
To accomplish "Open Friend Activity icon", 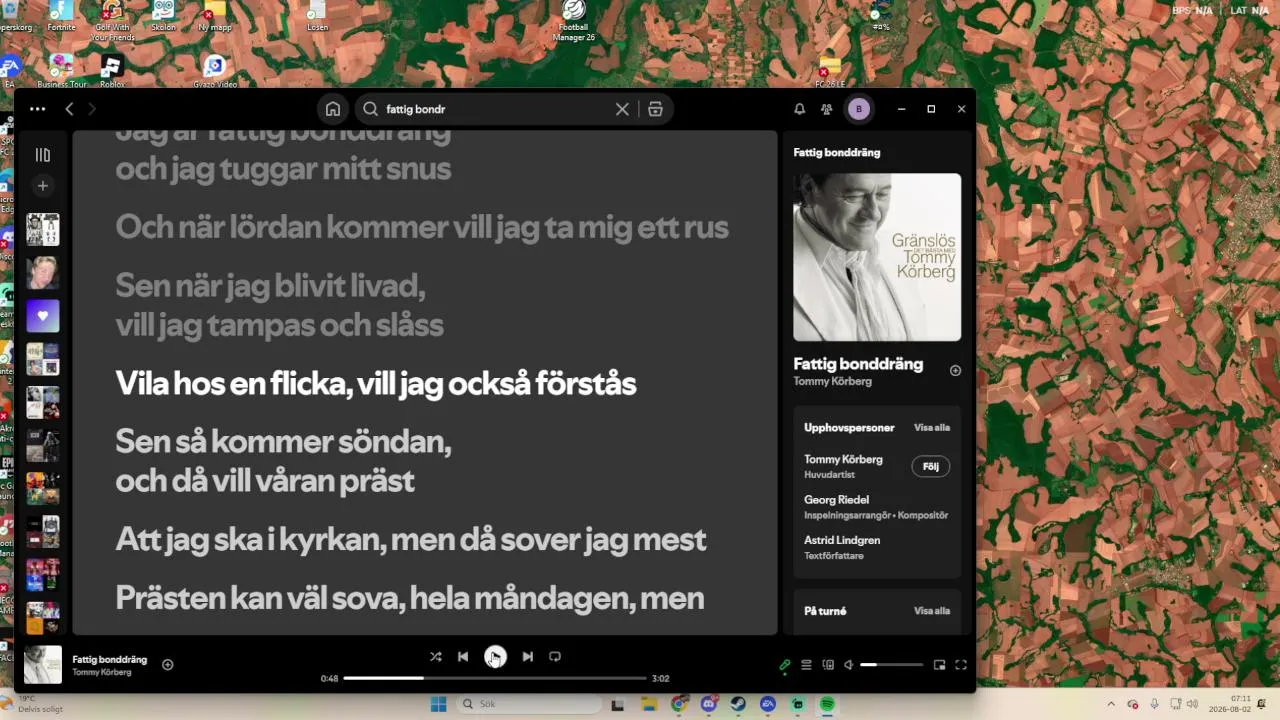I will pyautogui.click(x=826, y=109).
